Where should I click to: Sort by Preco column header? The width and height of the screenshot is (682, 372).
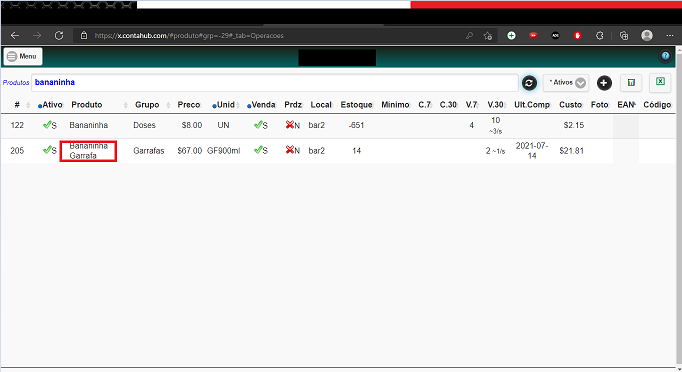[188, 105]
